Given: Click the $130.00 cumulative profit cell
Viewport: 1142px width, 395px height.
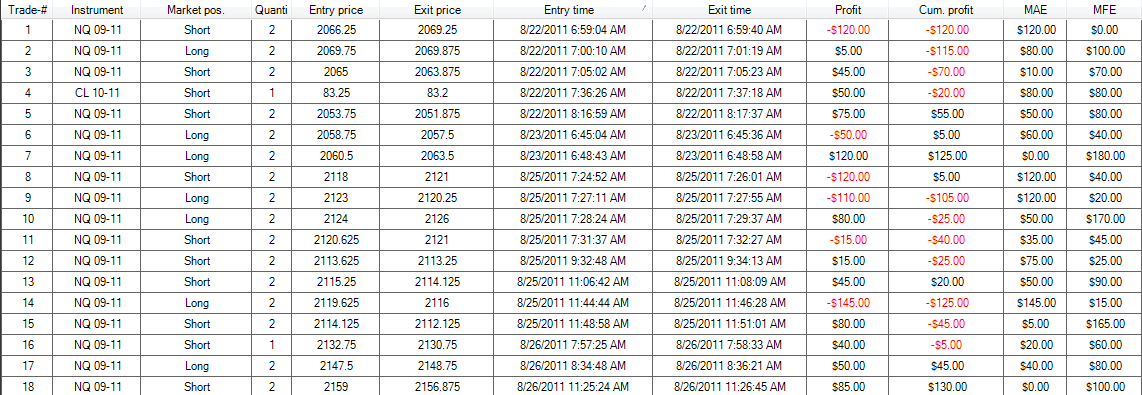Looking at the screenshot, I should tap(947, 386).
